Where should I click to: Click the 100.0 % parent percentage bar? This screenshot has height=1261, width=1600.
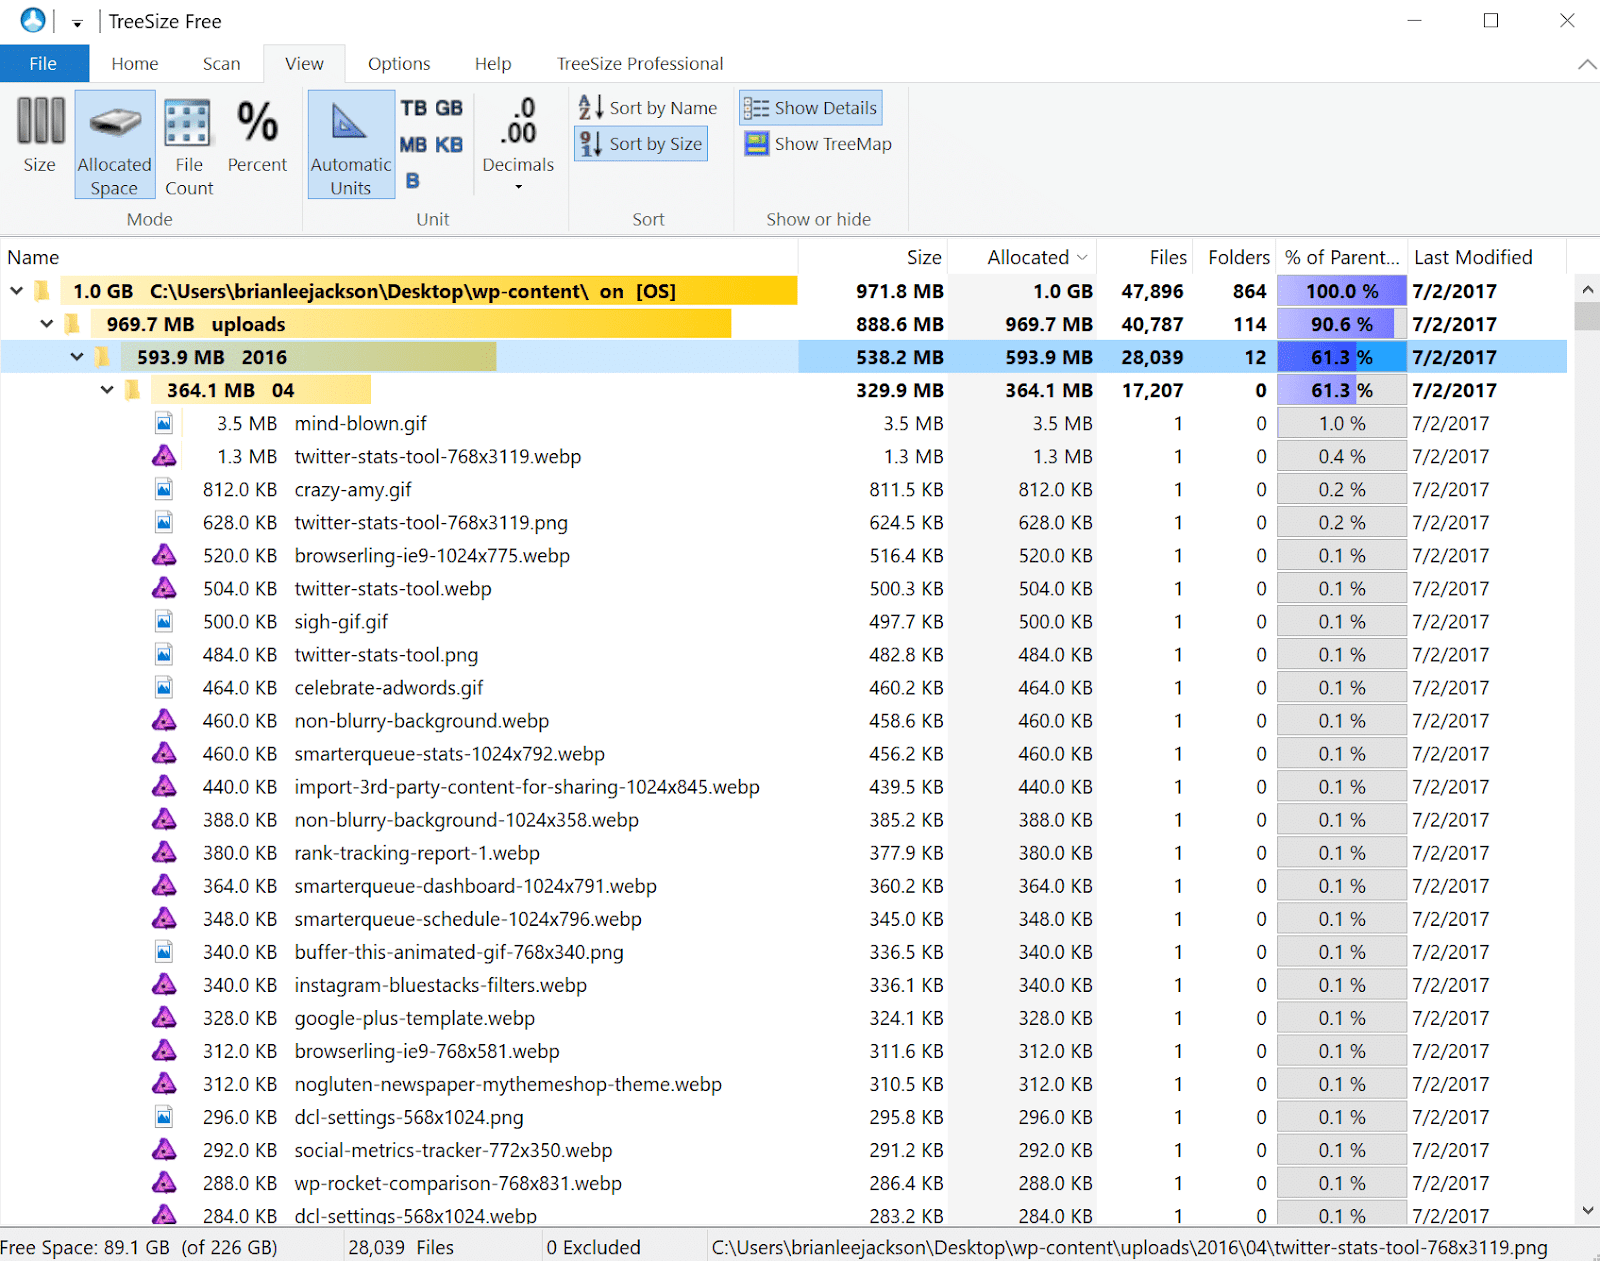(1341, 291)
